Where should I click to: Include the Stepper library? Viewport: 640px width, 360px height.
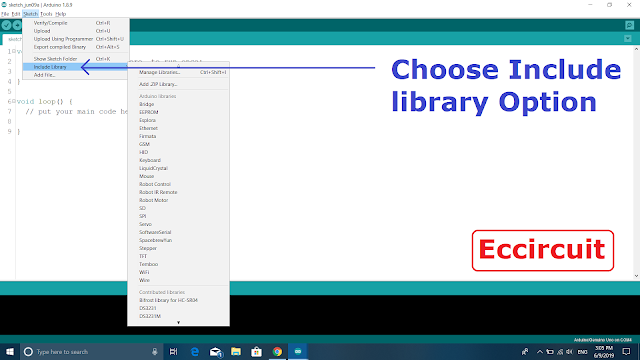tap(178, 248)
